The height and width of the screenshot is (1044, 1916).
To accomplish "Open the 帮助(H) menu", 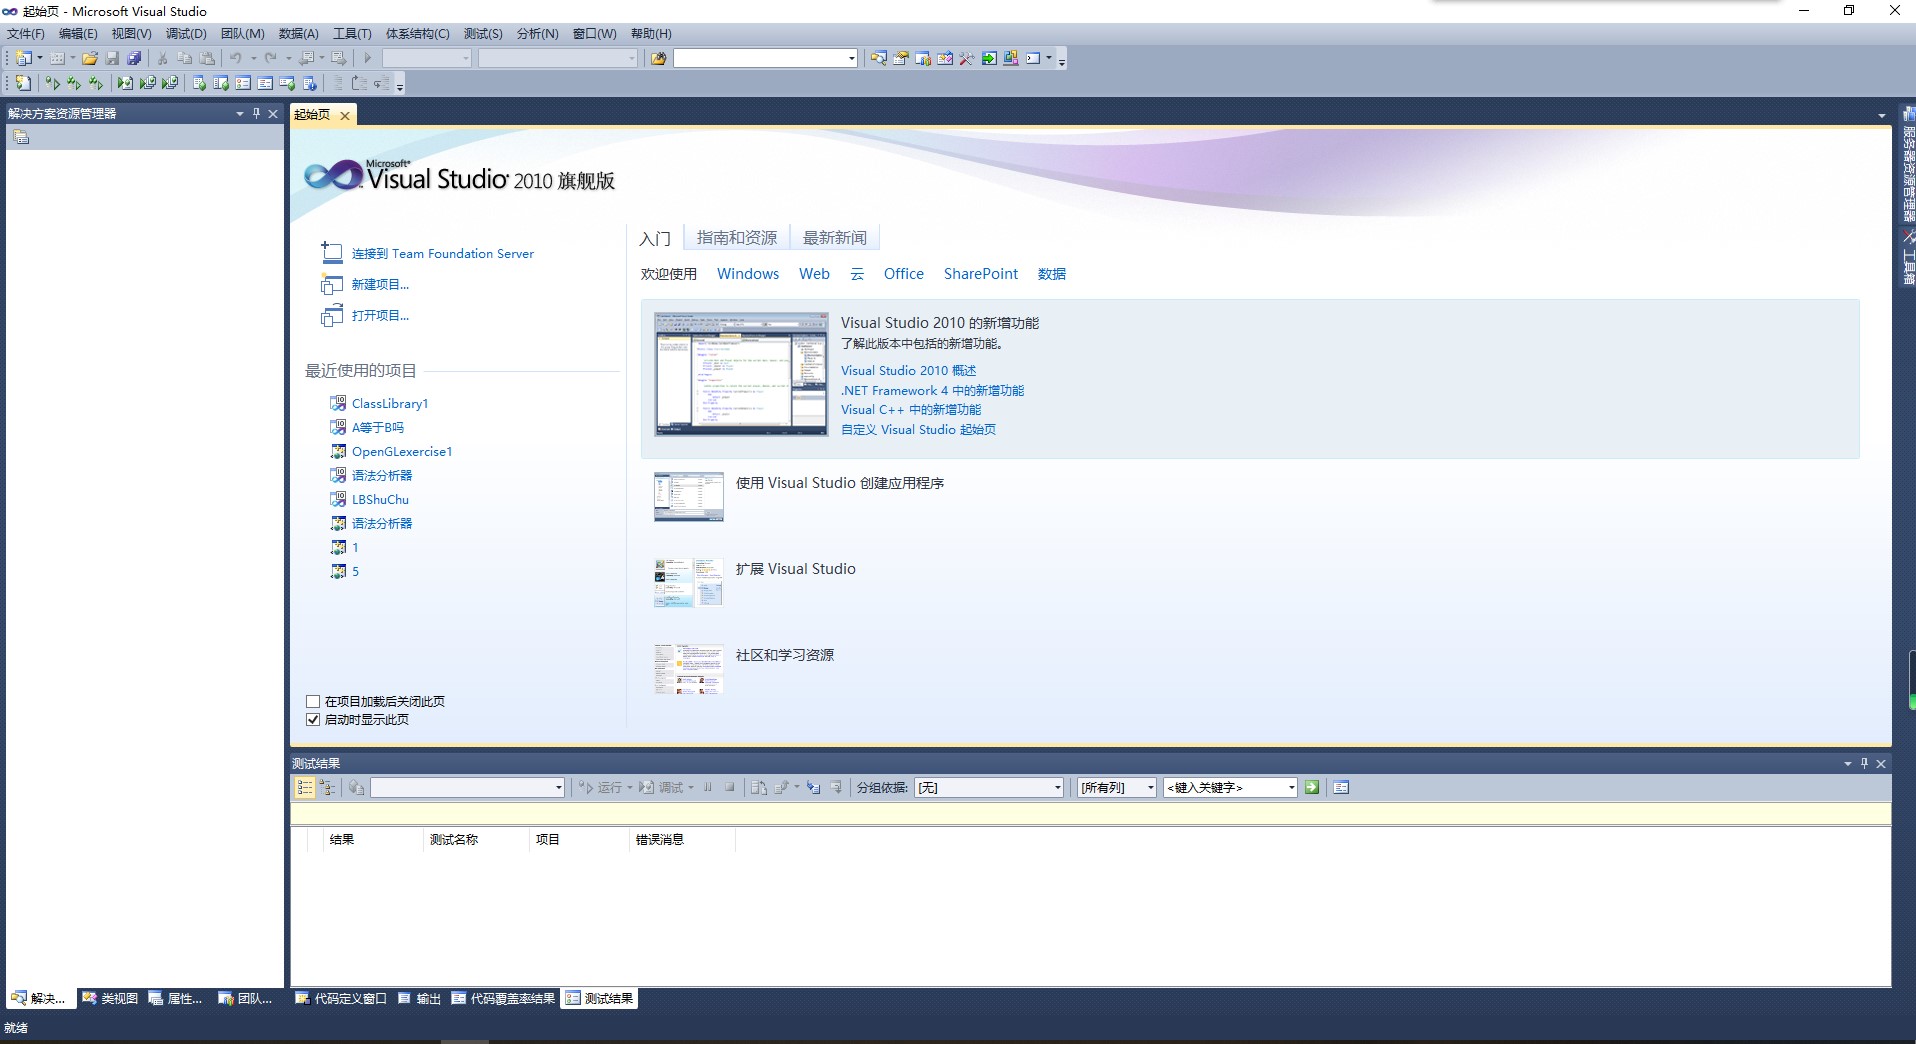I will click(x=651, y=34).
